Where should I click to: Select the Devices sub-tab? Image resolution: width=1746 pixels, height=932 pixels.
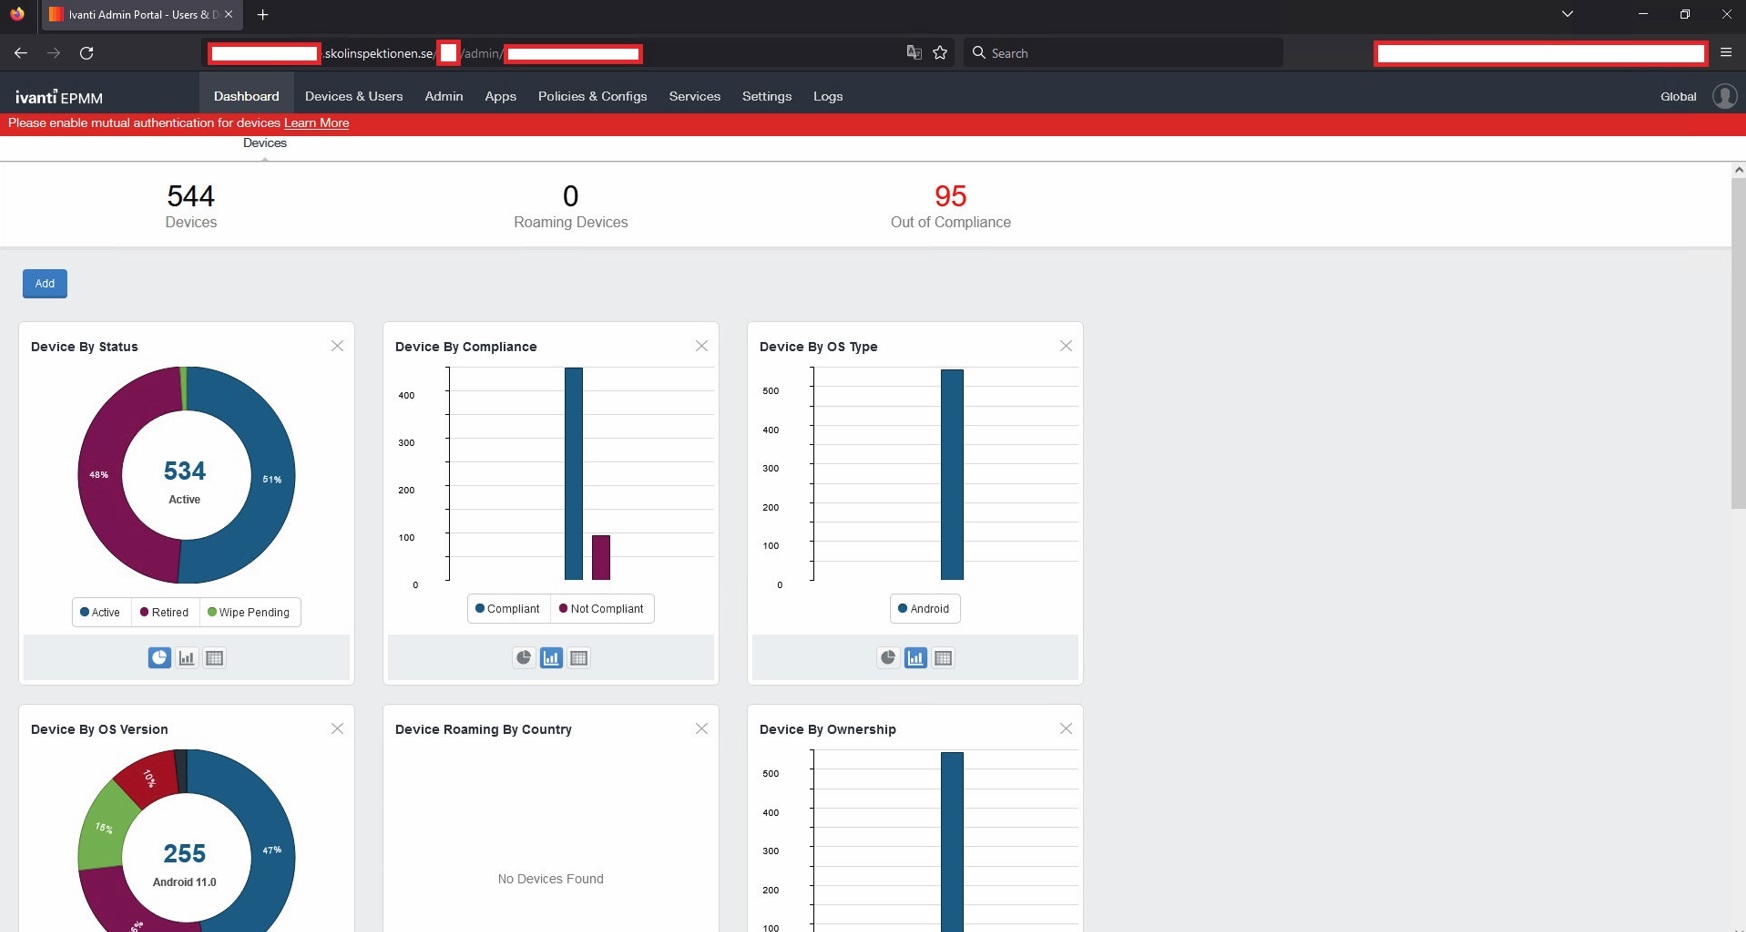click(265, 143)
